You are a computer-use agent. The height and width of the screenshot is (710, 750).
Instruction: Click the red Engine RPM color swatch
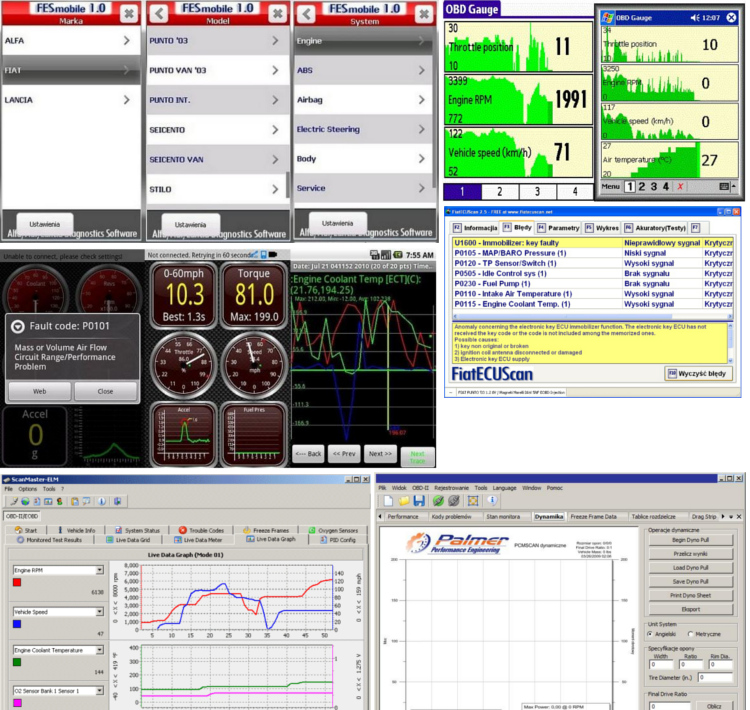coord(17,582)
